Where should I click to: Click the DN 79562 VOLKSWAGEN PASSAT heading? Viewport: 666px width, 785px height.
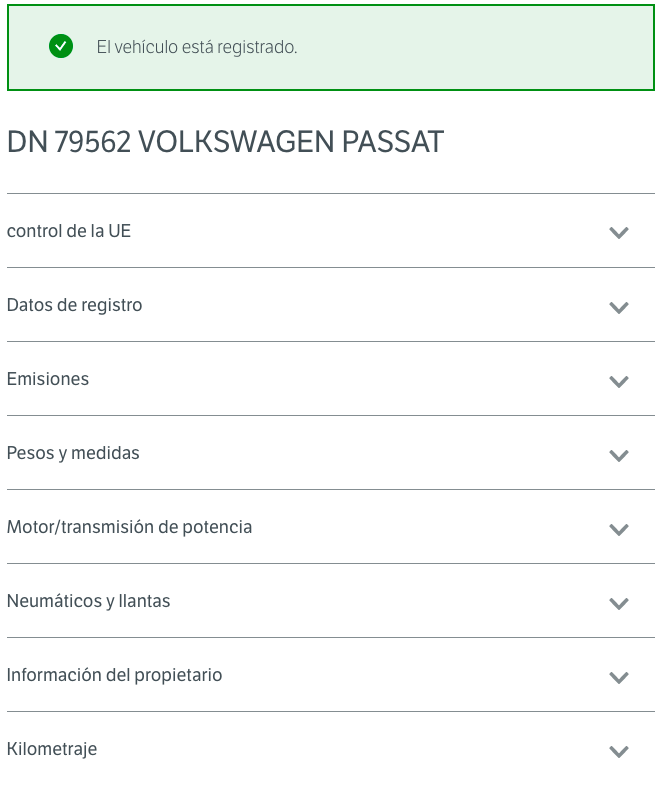point(225,142)
